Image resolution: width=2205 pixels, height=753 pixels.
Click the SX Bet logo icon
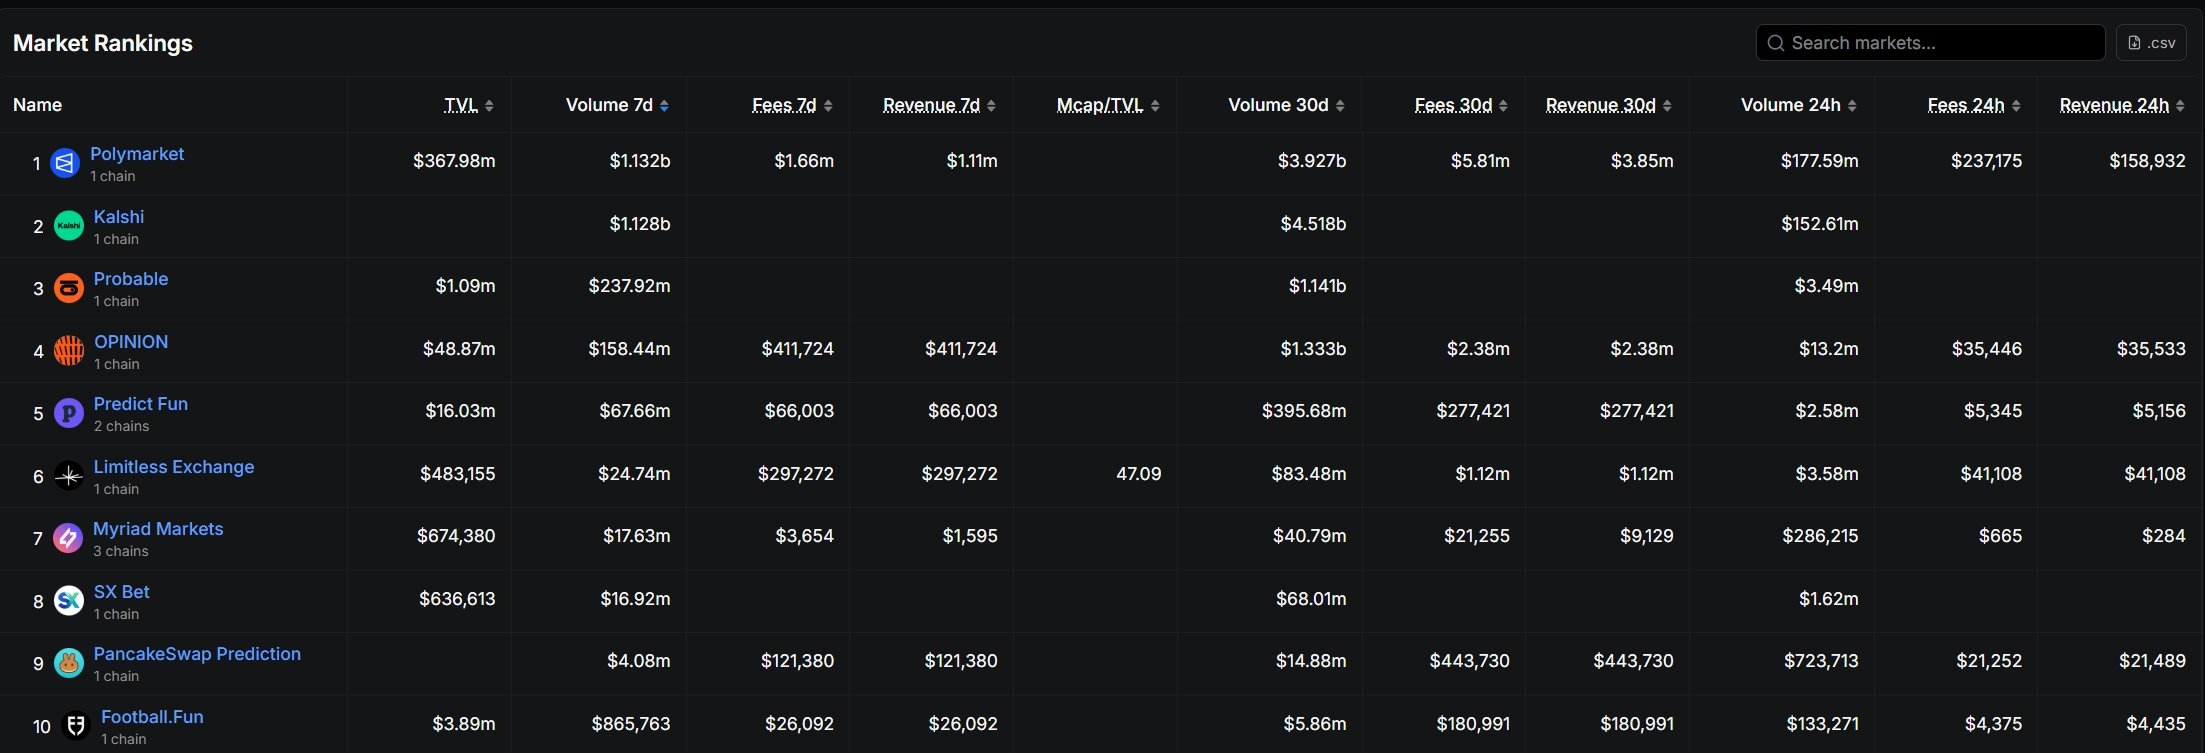[x=68, y=601]
